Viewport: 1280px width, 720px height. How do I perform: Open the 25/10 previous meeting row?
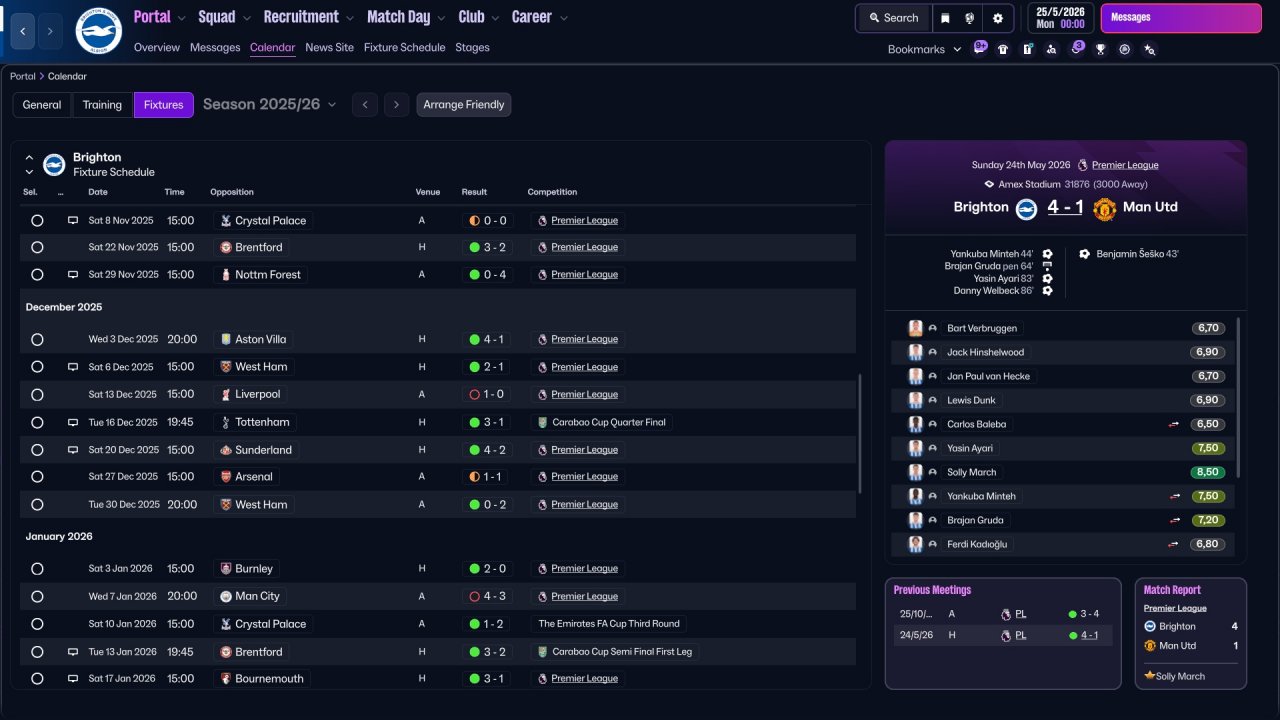pos(1003,614)
